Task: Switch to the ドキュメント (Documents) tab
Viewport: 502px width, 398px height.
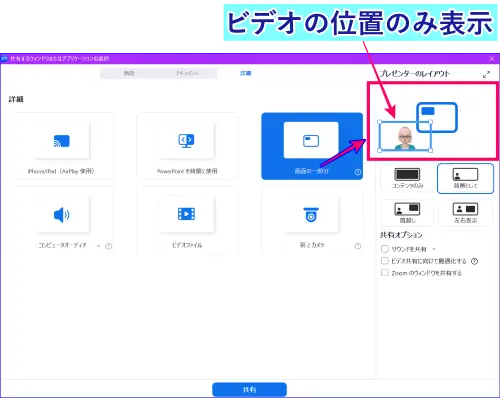Action: (188, 73)
